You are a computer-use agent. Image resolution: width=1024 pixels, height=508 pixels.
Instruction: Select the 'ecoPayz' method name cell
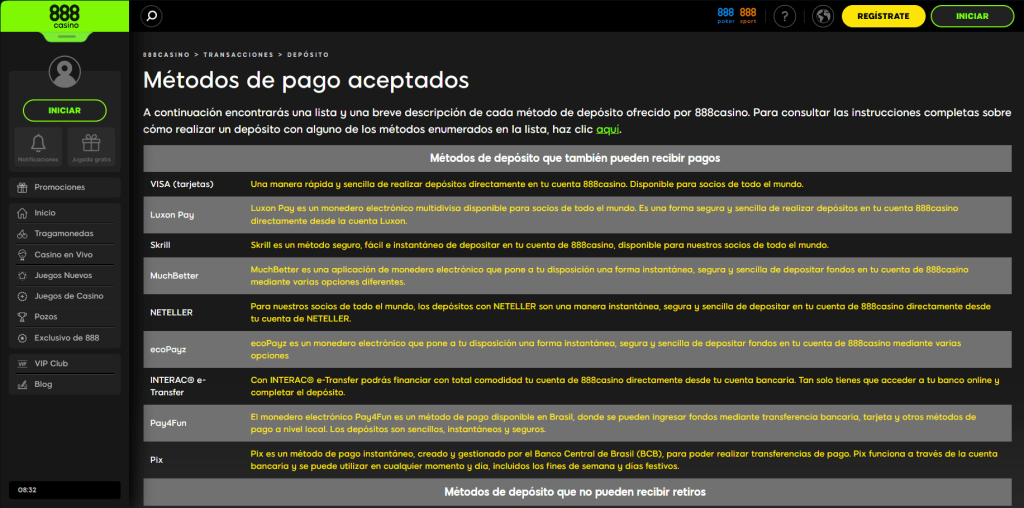(195, 349)
